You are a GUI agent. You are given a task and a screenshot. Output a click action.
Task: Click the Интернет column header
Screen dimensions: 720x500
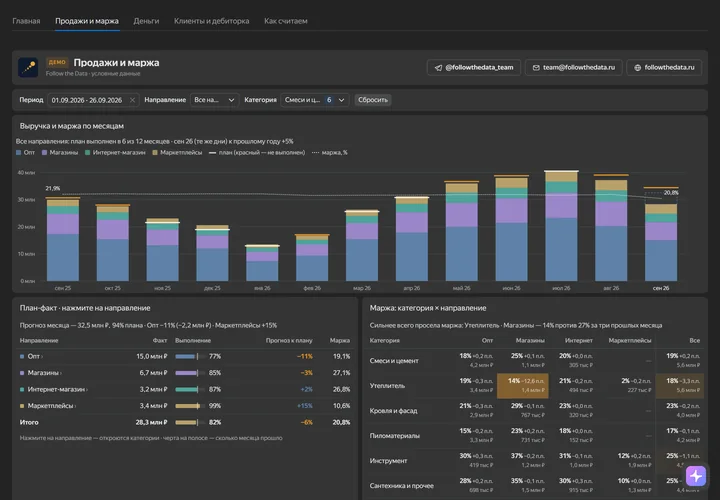tap(579, 341)
